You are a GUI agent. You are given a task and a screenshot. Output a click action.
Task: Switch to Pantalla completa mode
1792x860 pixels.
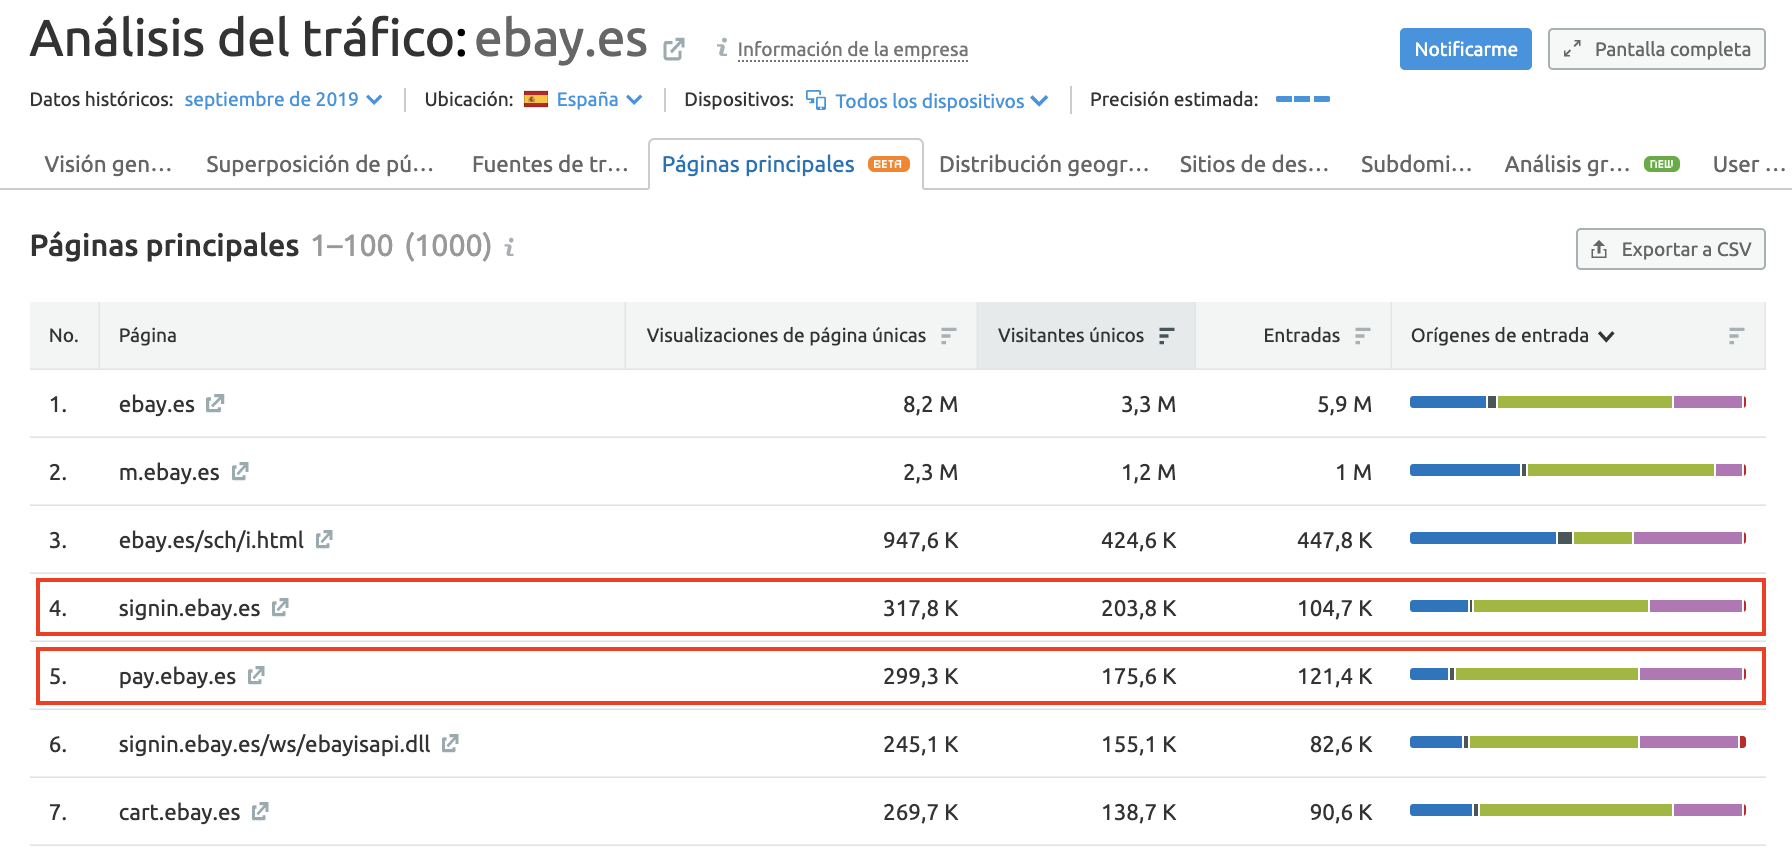point(1656,49)
